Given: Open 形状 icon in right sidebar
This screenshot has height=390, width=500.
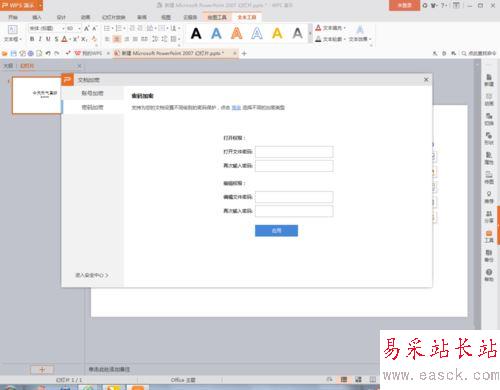Looking at the screenshot, I should tap(489, 138).
